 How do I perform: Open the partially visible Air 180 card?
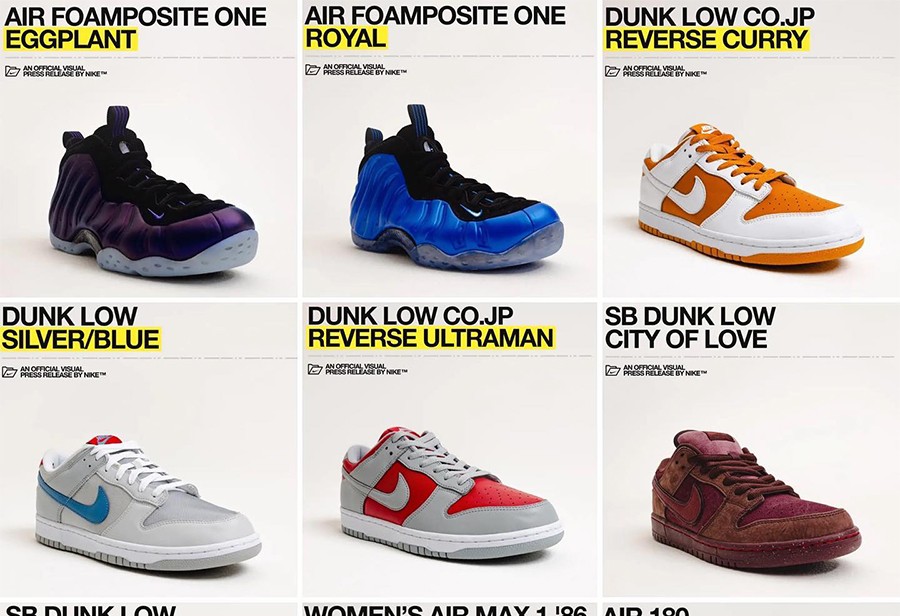pos(751,609)
